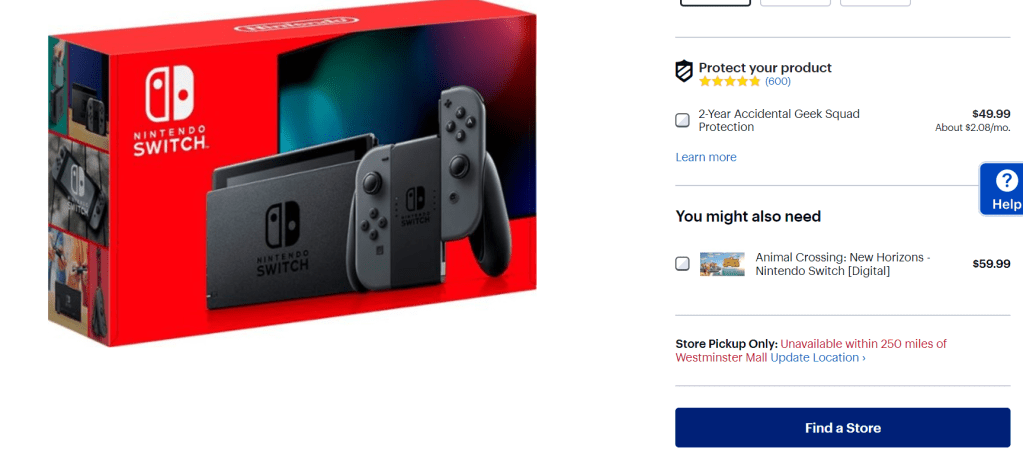Select the third option box at top
This screenshot has width=1023, height=451.
pyautogui.click(x=875, y=3)
